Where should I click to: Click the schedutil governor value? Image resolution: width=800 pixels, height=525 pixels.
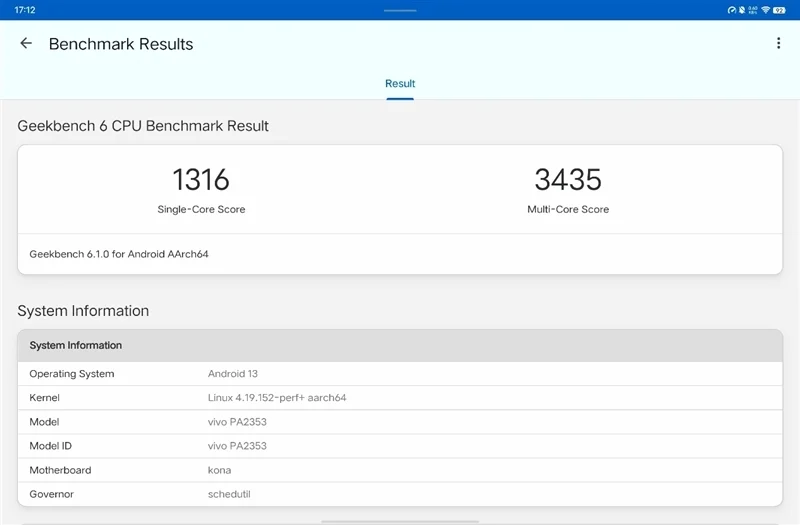click(x=229, y=494)
